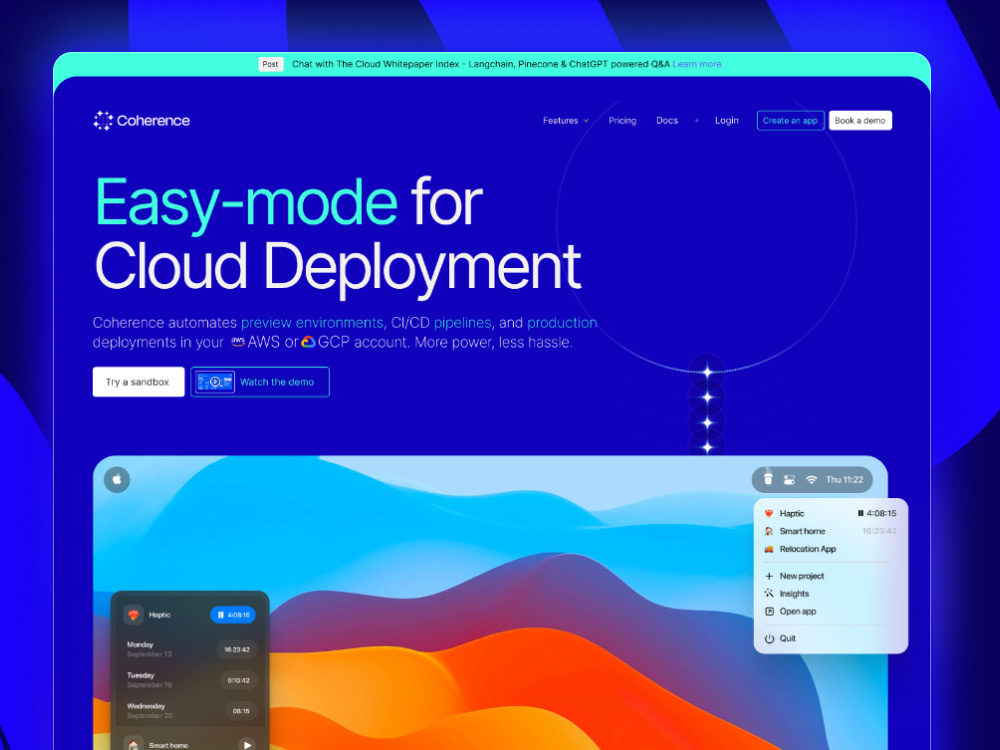
Task: Click the Thu 11:22 clock text
Action: pos(844,480)
